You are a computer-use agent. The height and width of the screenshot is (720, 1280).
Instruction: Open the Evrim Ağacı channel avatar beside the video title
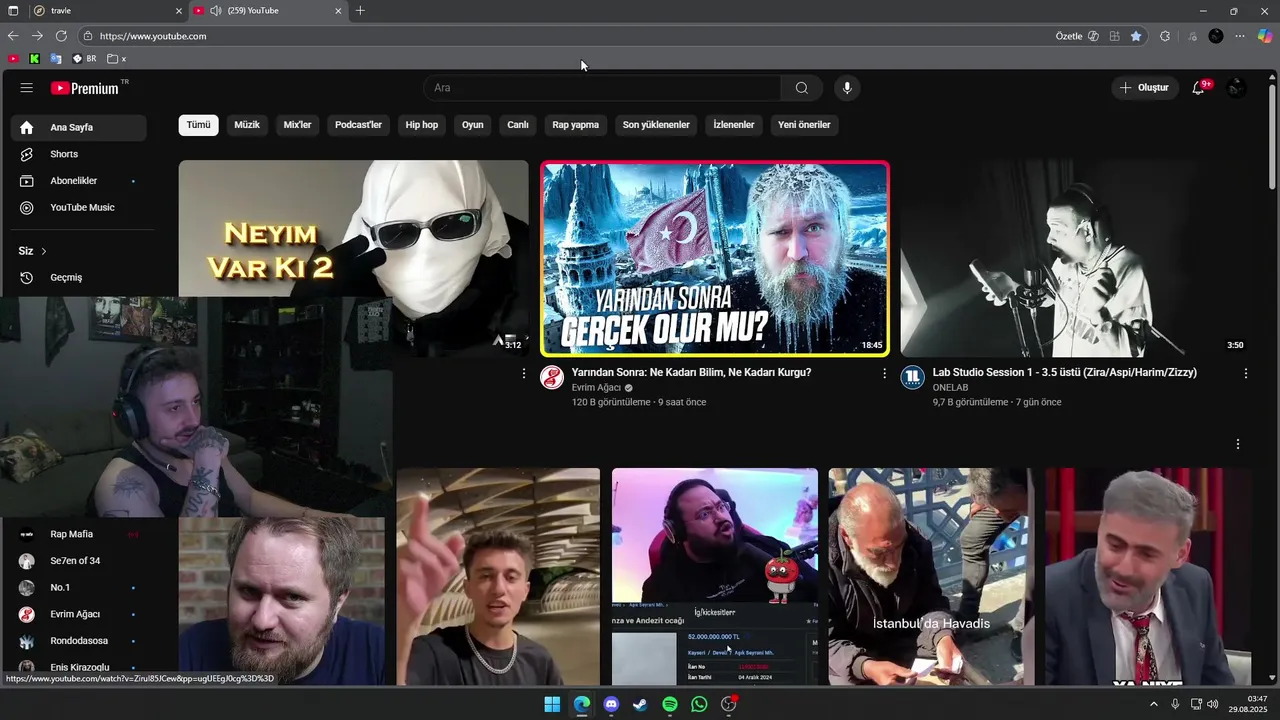(552, 377)
